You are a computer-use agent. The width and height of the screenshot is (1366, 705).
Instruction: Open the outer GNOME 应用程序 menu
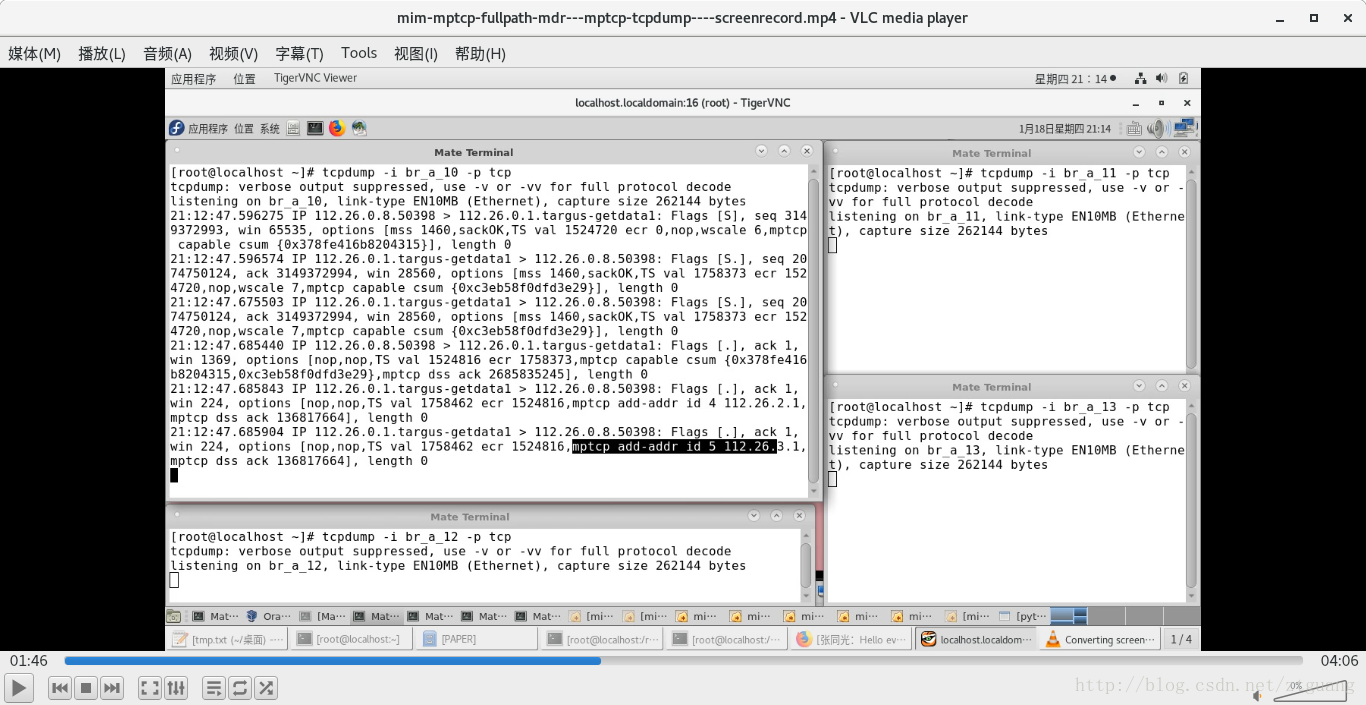pos(193,79)
